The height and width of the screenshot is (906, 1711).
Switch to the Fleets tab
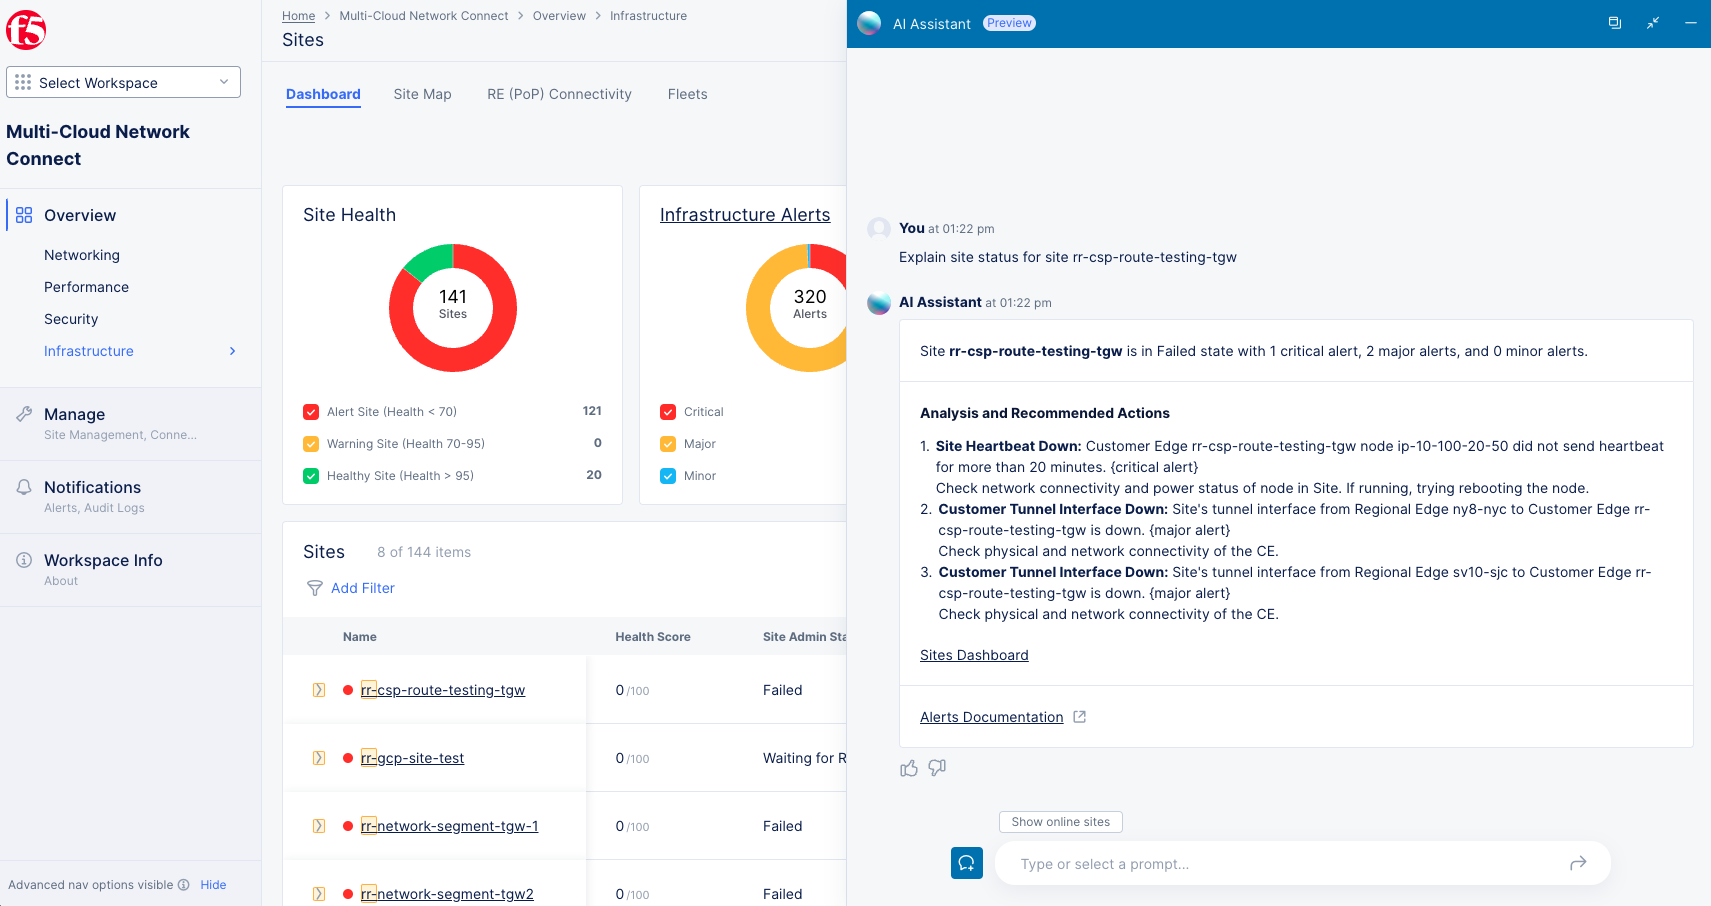[x=687, y=94]
